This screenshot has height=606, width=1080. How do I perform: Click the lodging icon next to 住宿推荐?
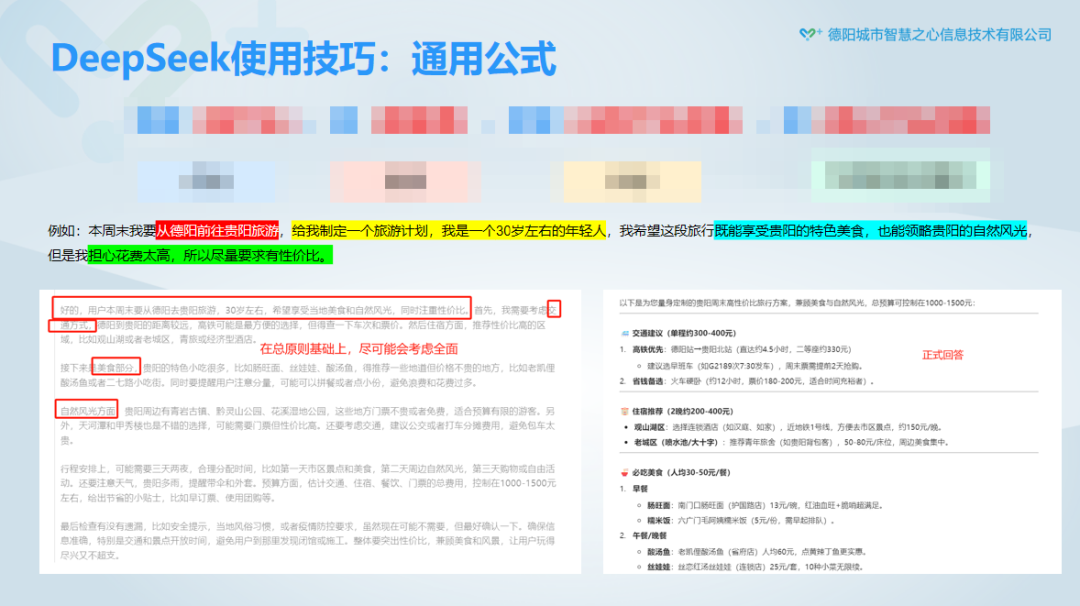coord(625,411)
